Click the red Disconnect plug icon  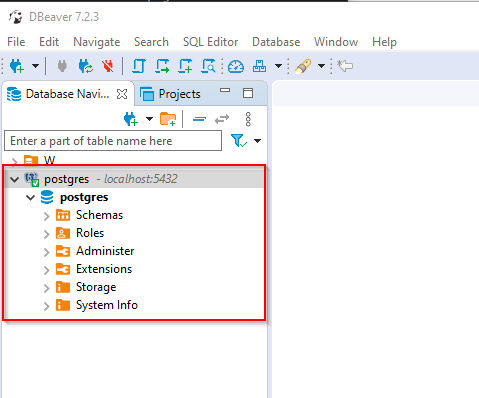(108, 66)
